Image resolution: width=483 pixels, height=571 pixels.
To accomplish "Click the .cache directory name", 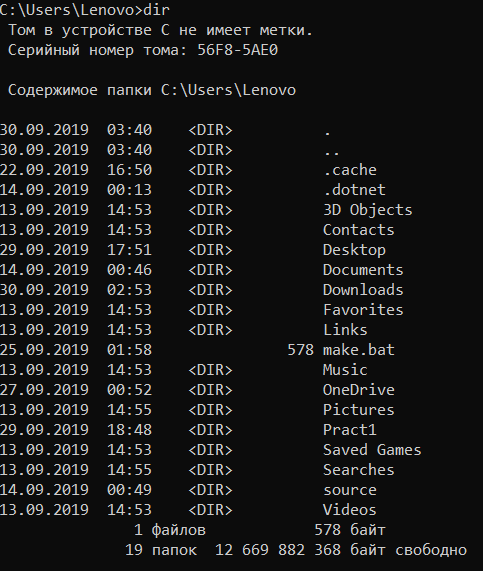I will click(350, 170).
